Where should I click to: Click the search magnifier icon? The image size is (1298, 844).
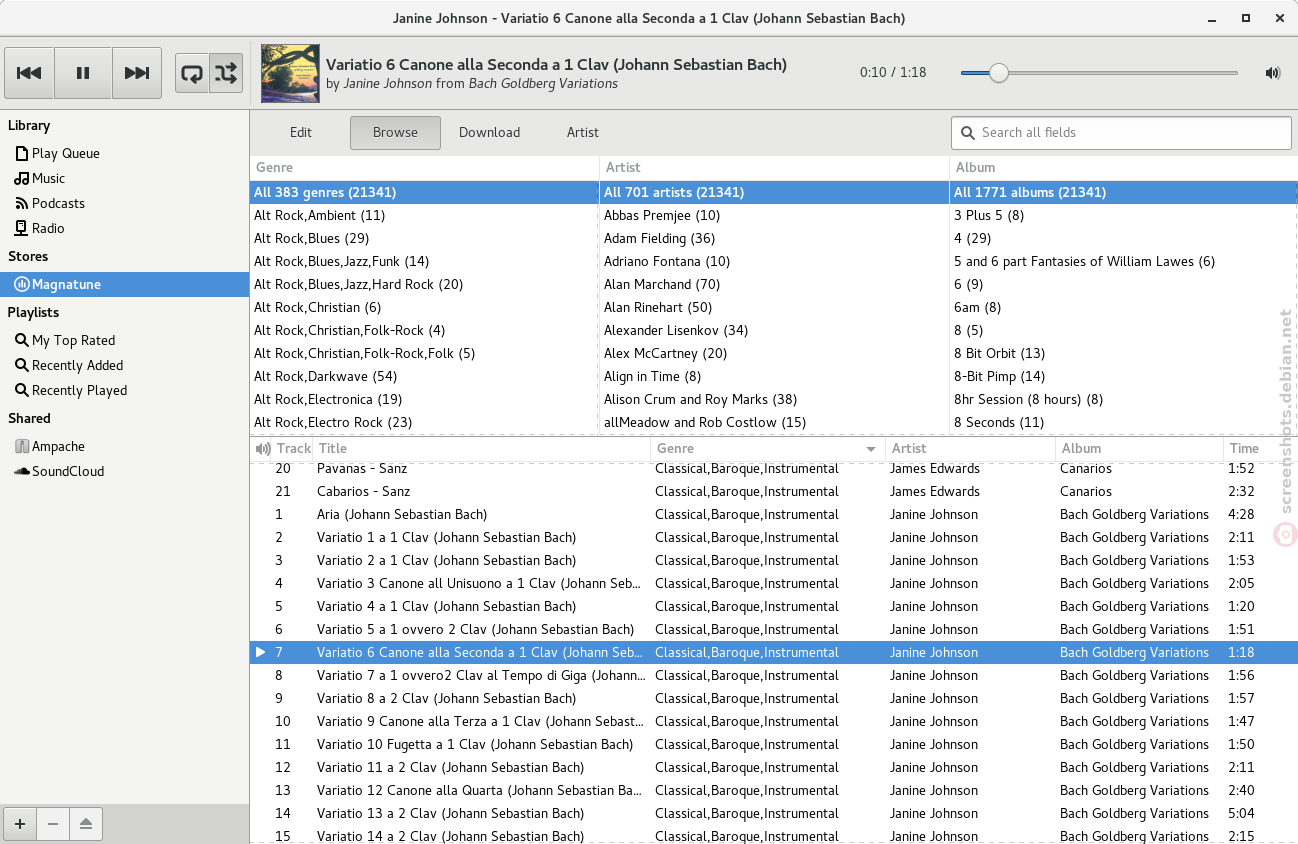pos(967,132)
